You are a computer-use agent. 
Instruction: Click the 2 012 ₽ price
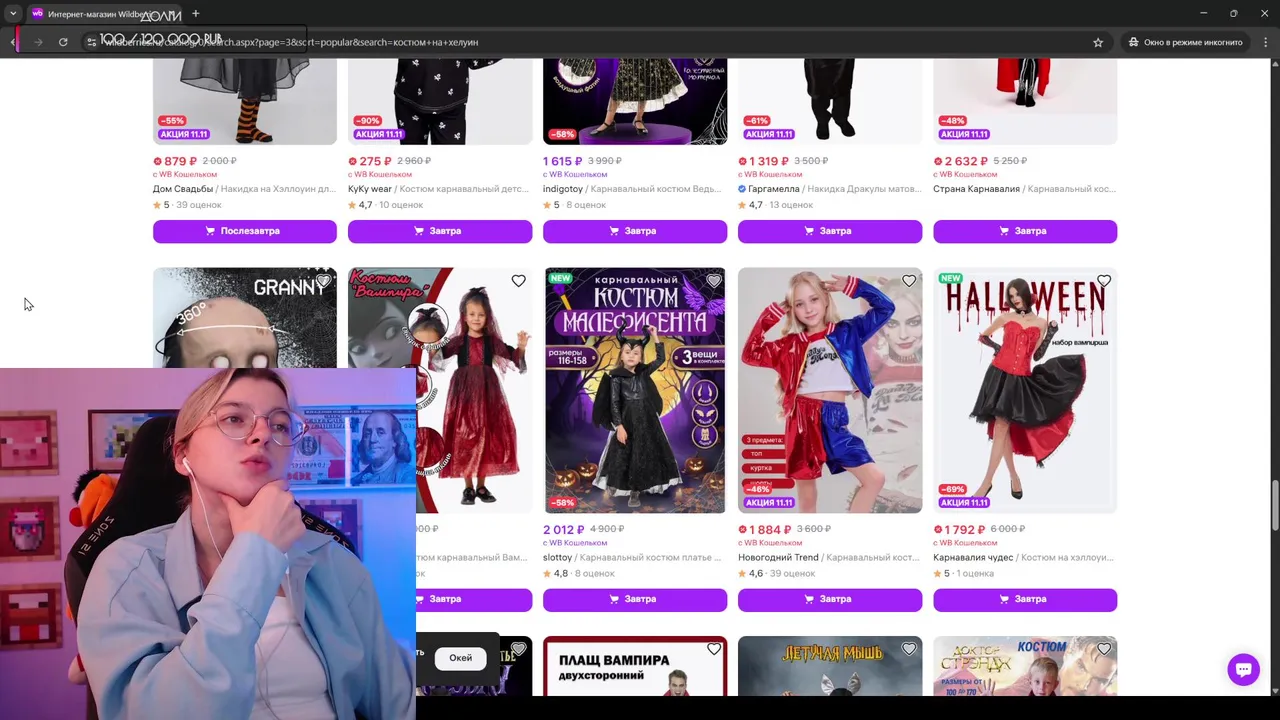[x=564, y=529]
